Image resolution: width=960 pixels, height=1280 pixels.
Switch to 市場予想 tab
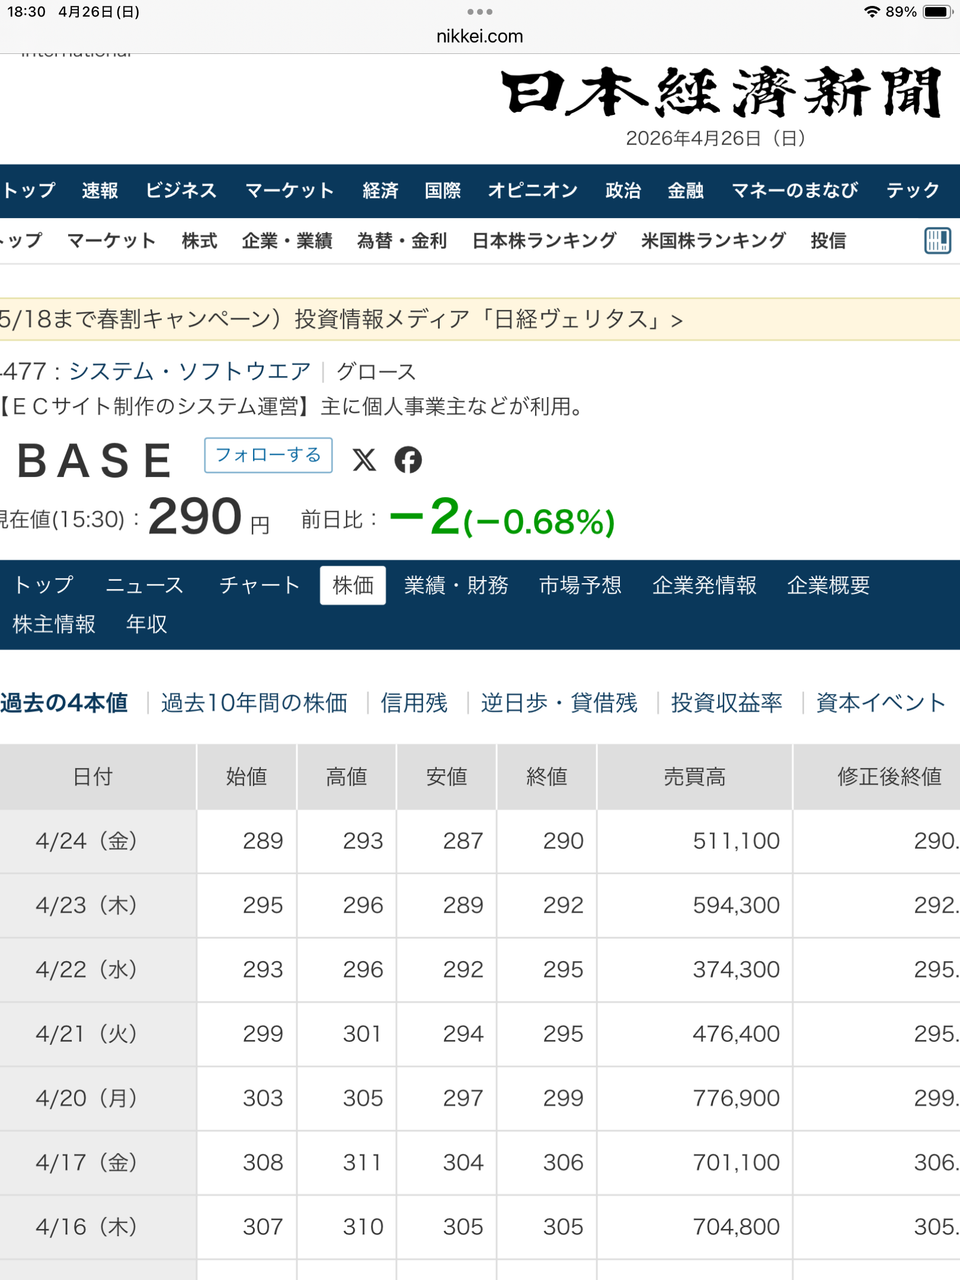click(580, 585)
